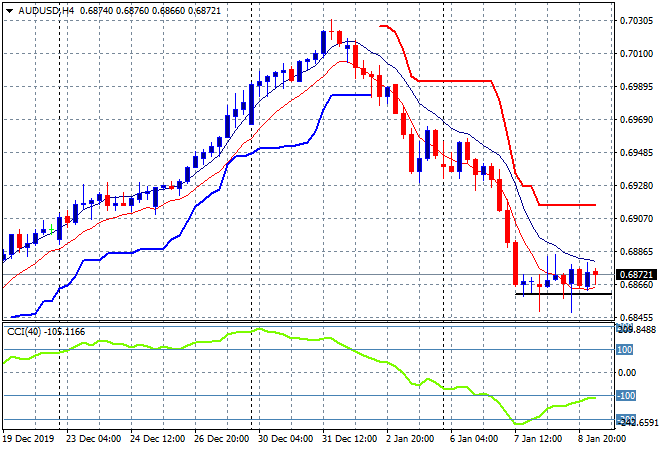Click the latest red candle at chart's right
660x450 pixels.
(596, 274)
